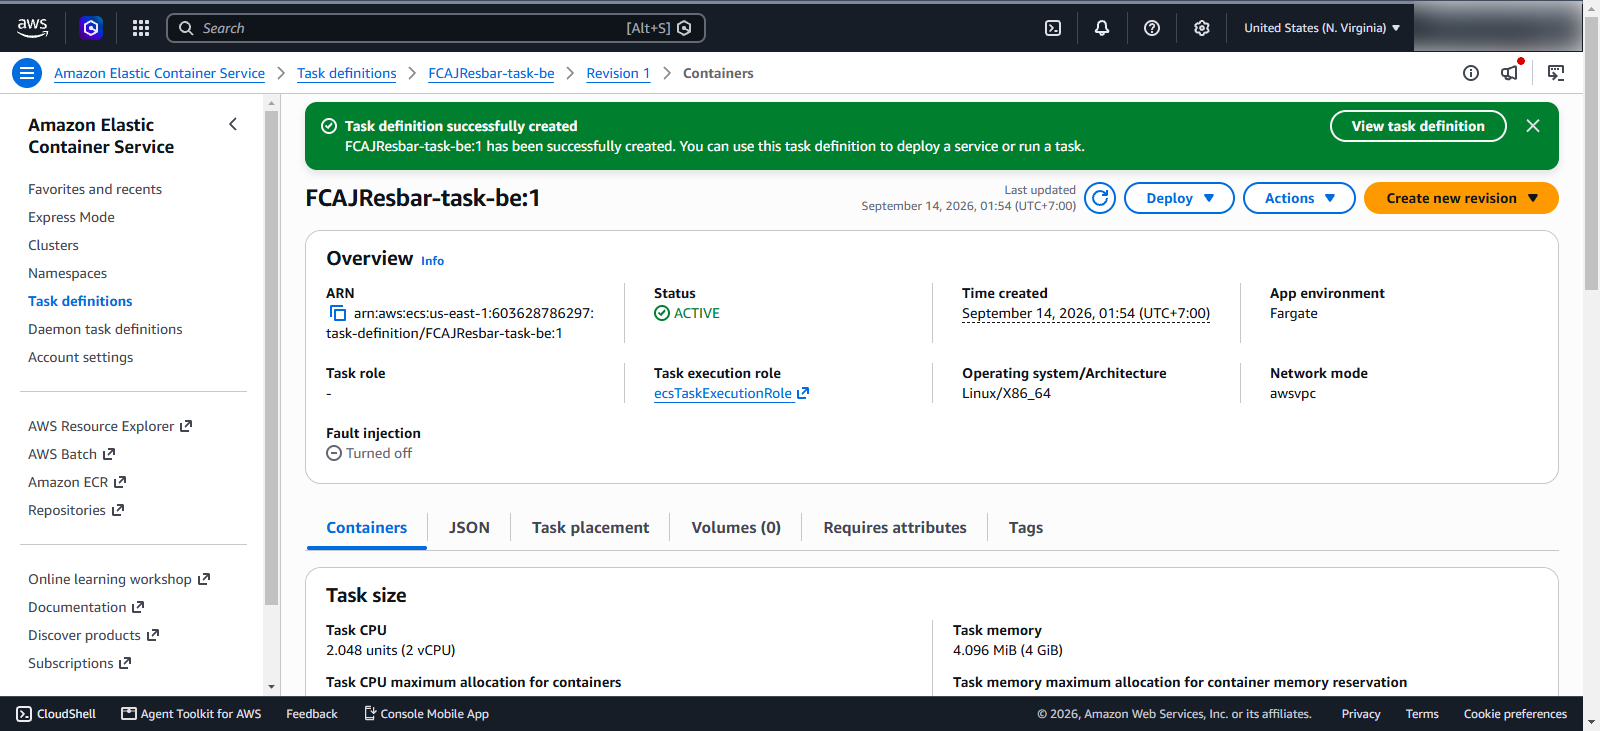Open Agent Toolkit for AWS
The width and height of the screenshot is (1600, 731).
pyautogui.click(x=191, y=714)
